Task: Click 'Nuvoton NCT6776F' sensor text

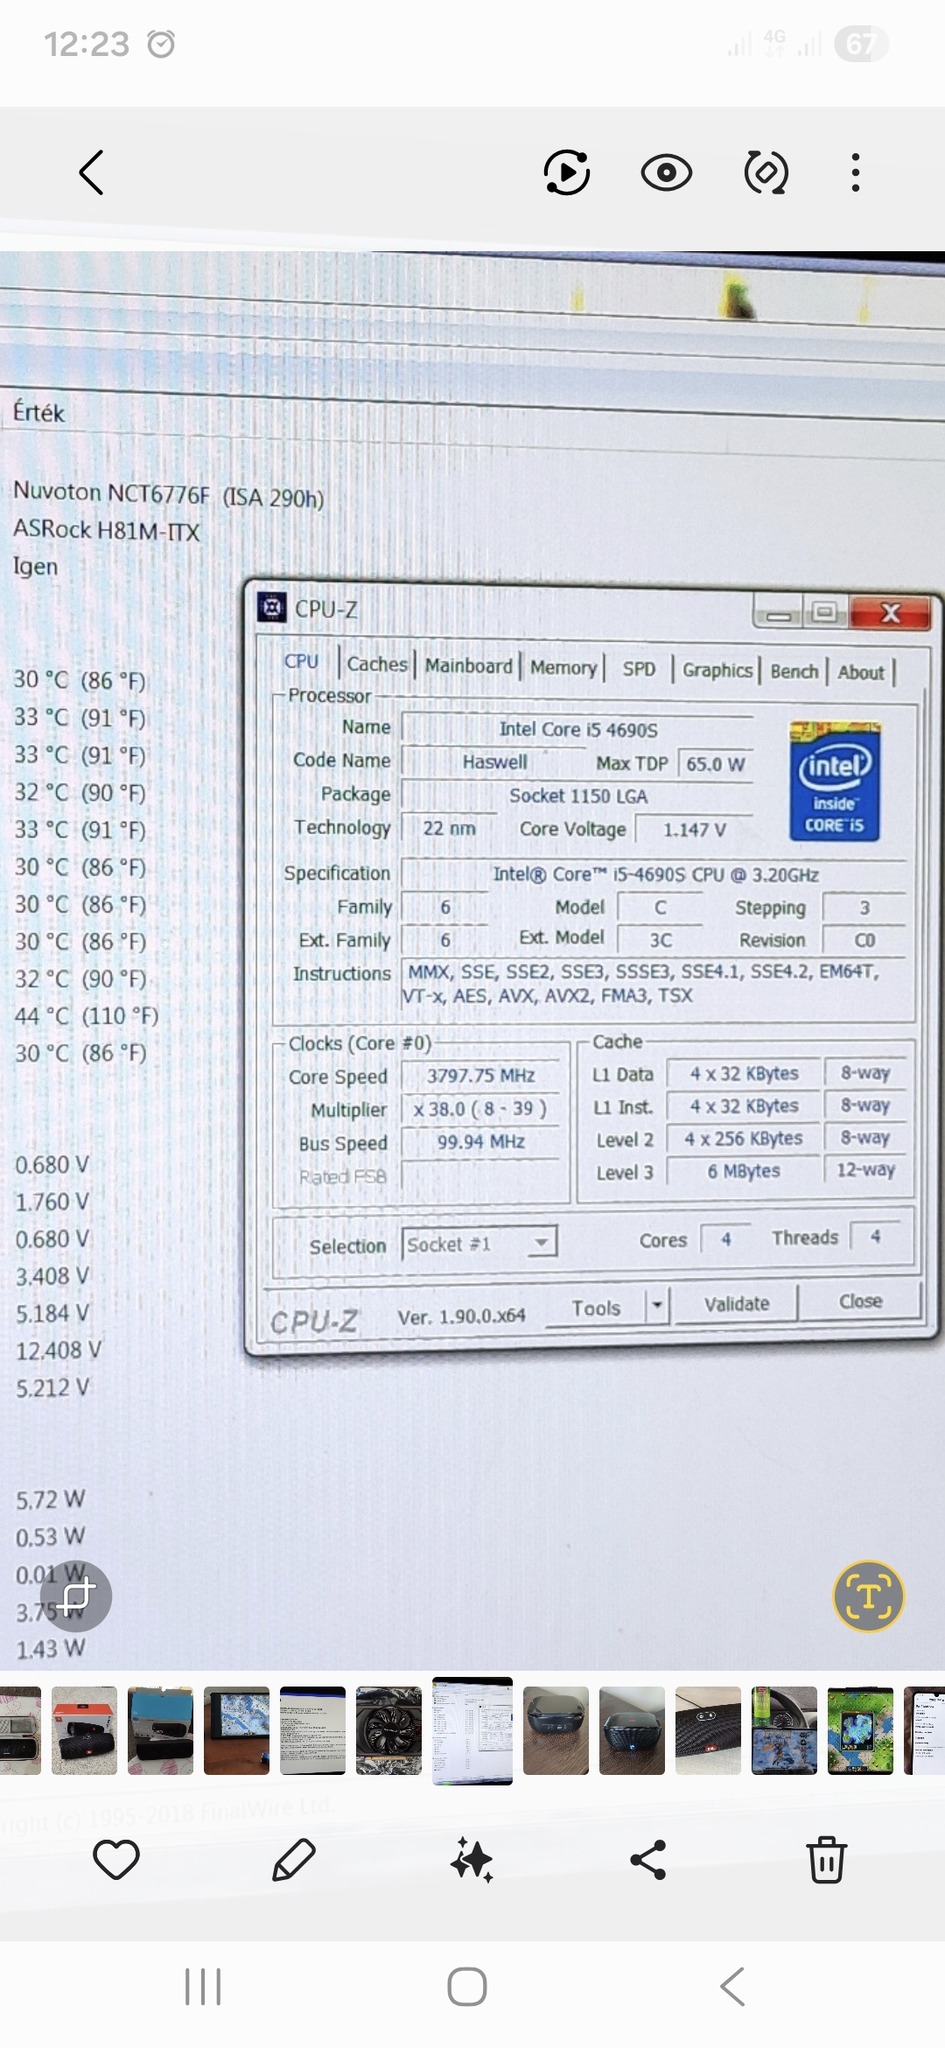Action: 111,492
